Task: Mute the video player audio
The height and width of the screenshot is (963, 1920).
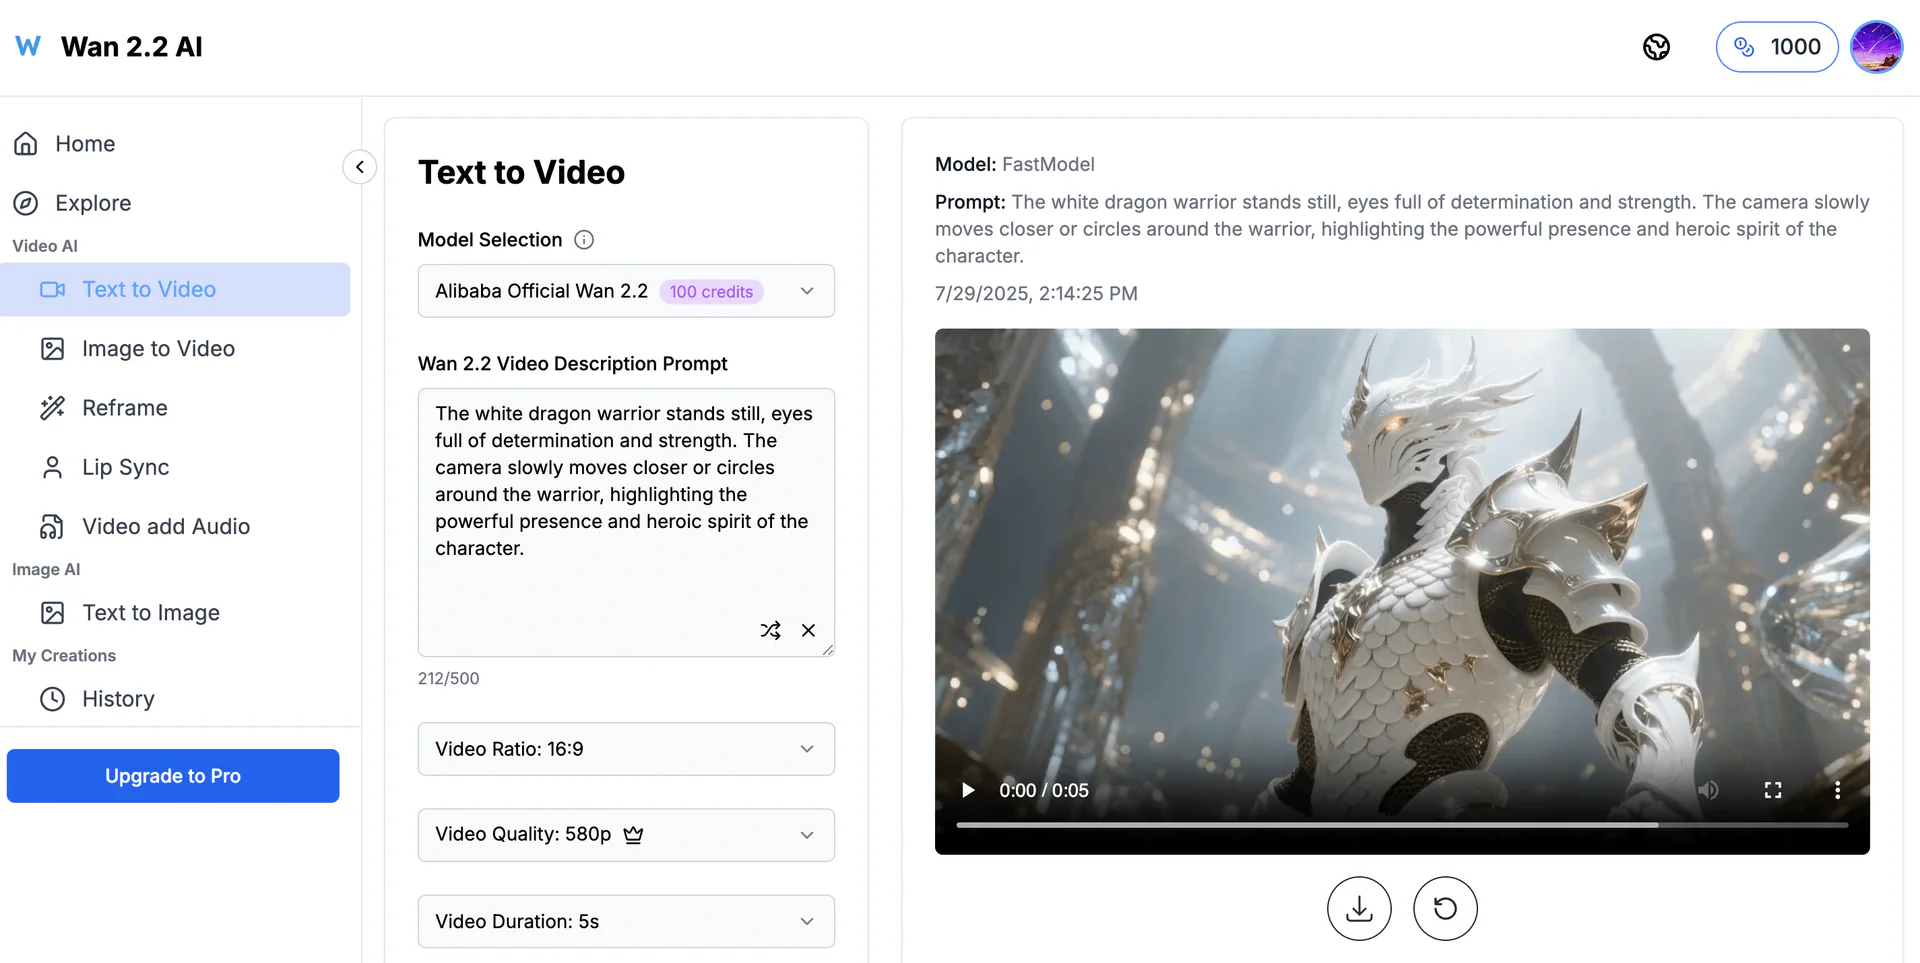Action: point(1708,790)
